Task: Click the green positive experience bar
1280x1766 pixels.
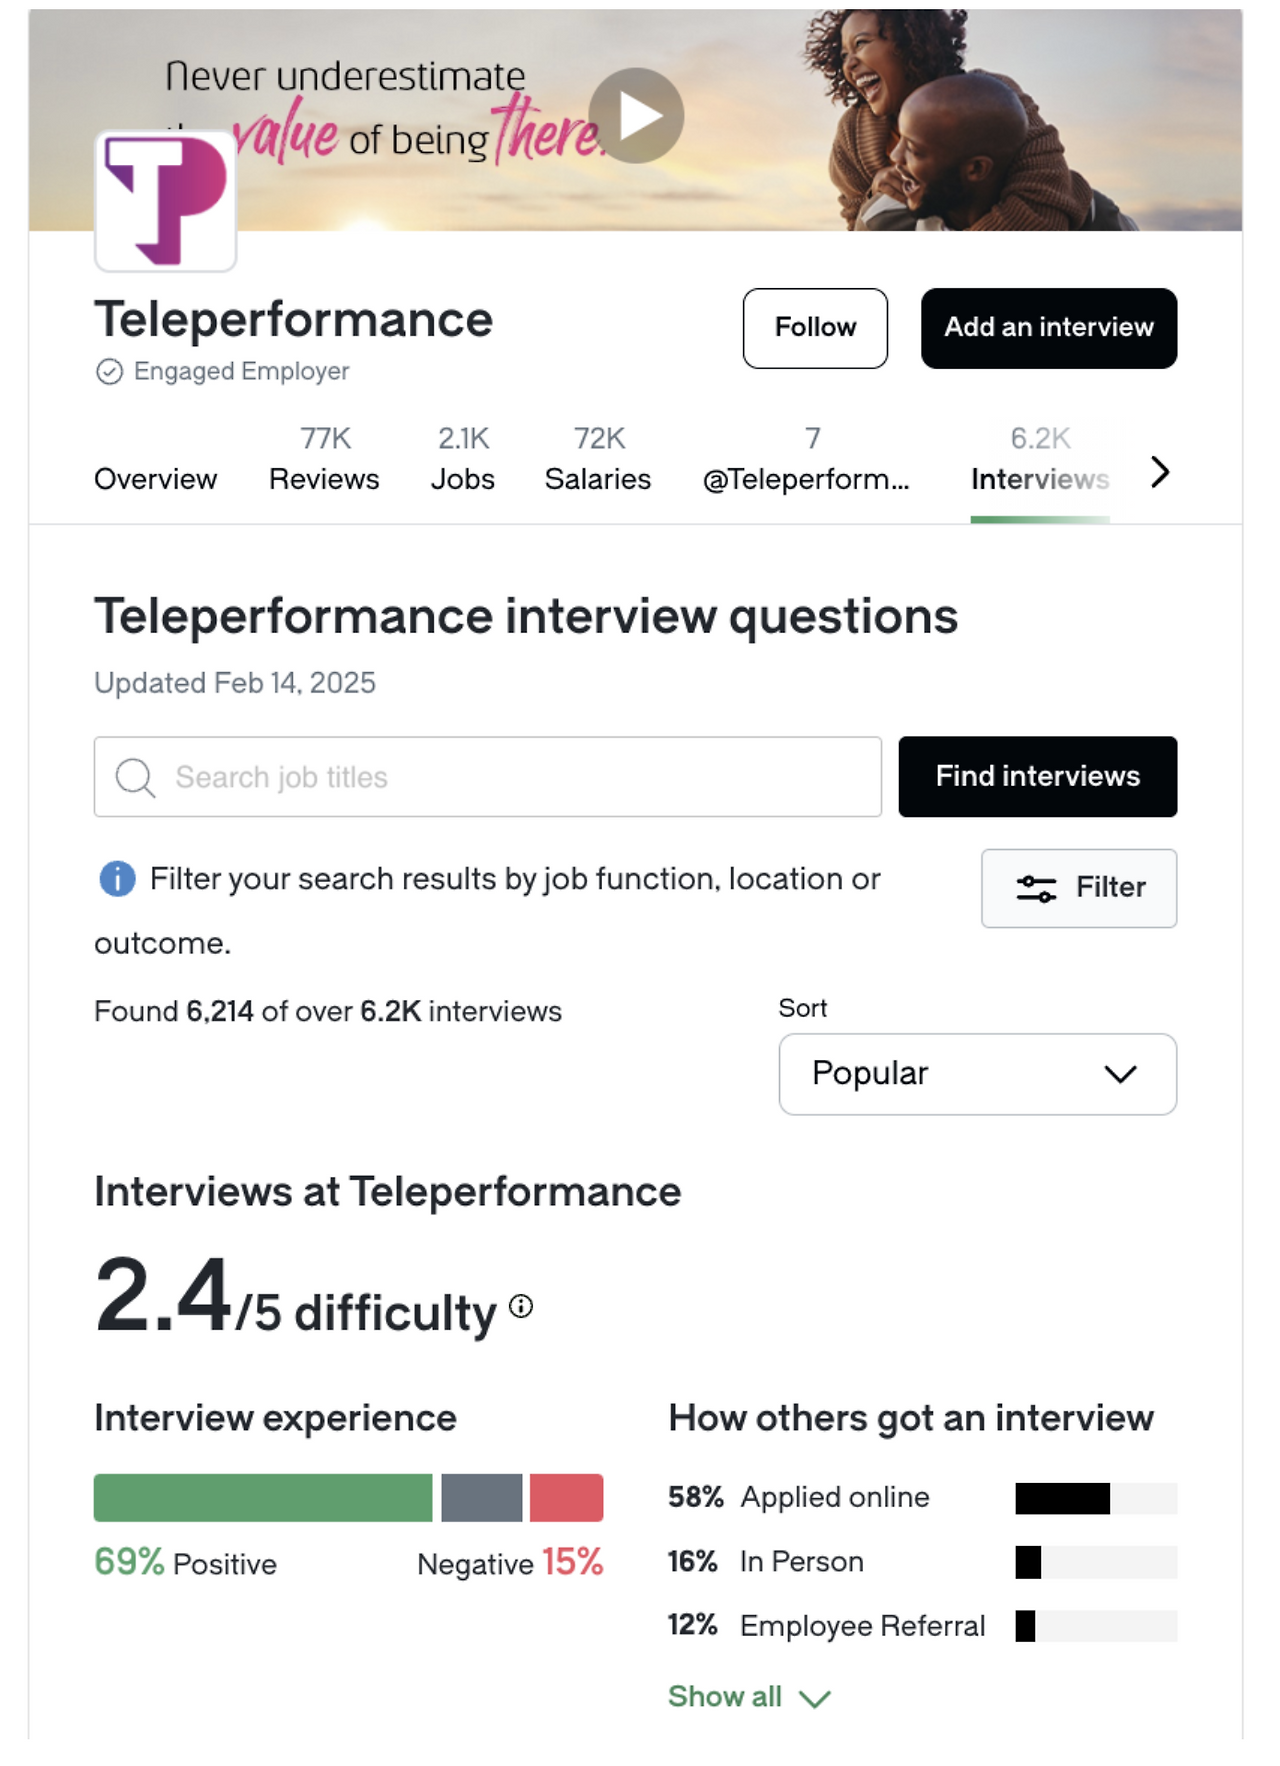Action: (x=263, y=1498)
